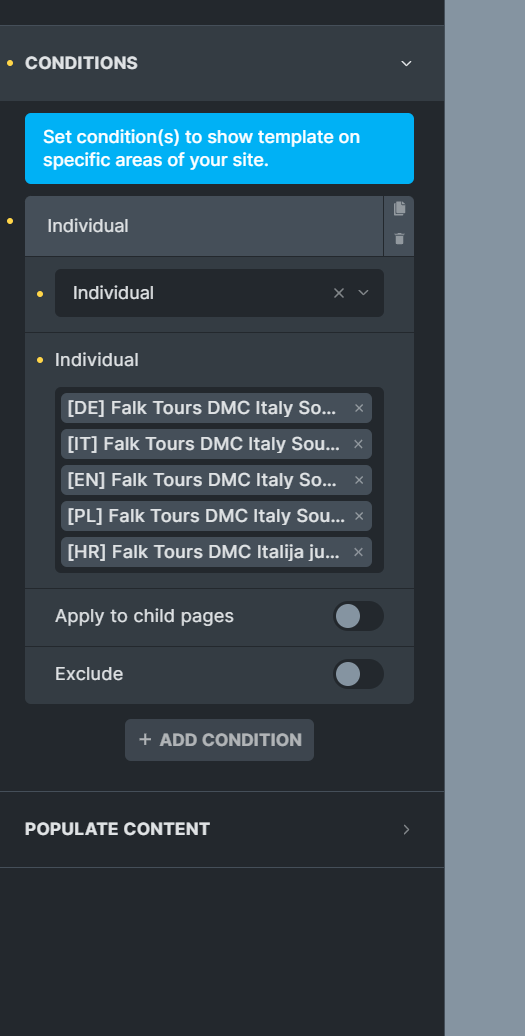
Task: Select the [EN] Falk Tours DMC Italy tag
Action: point(202,480)
